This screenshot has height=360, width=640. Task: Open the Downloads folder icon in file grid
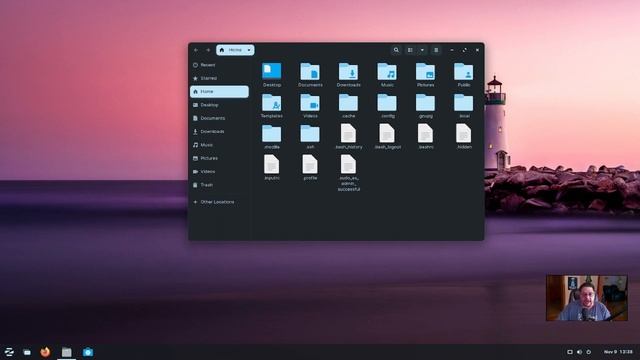[348, 71]
